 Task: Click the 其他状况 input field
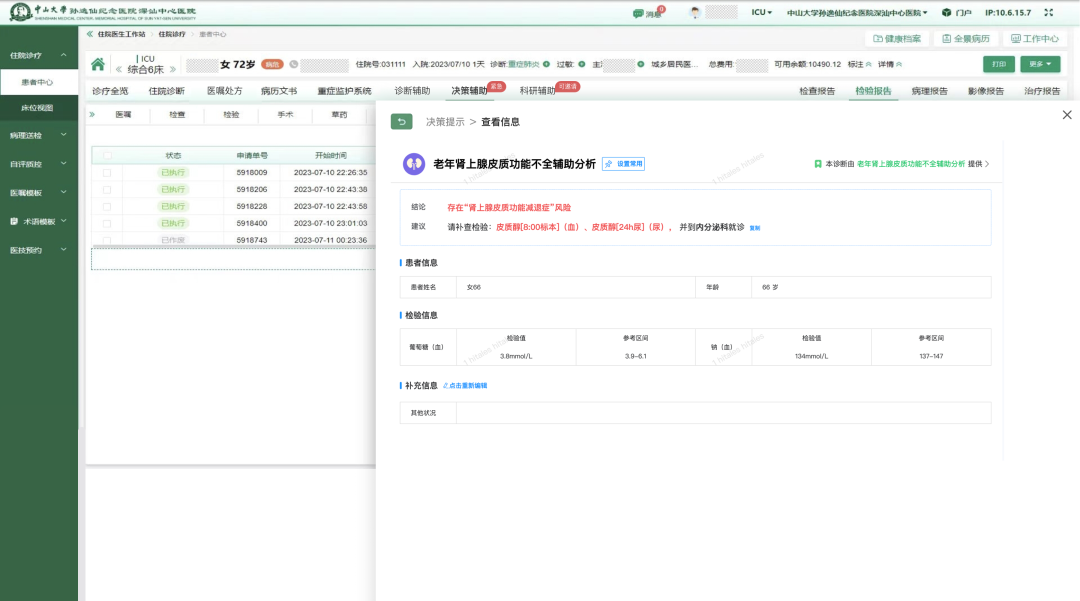pyautogui.click(x=722, y=413)
